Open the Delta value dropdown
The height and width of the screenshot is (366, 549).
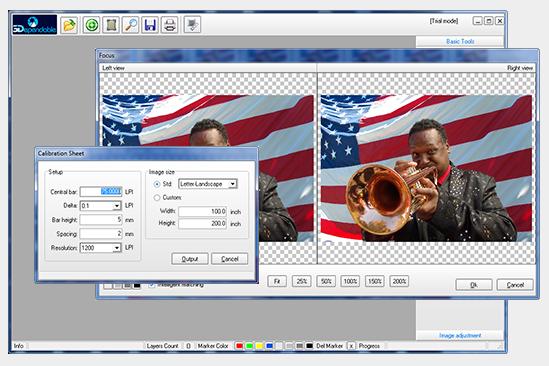[x=100, y=206]
